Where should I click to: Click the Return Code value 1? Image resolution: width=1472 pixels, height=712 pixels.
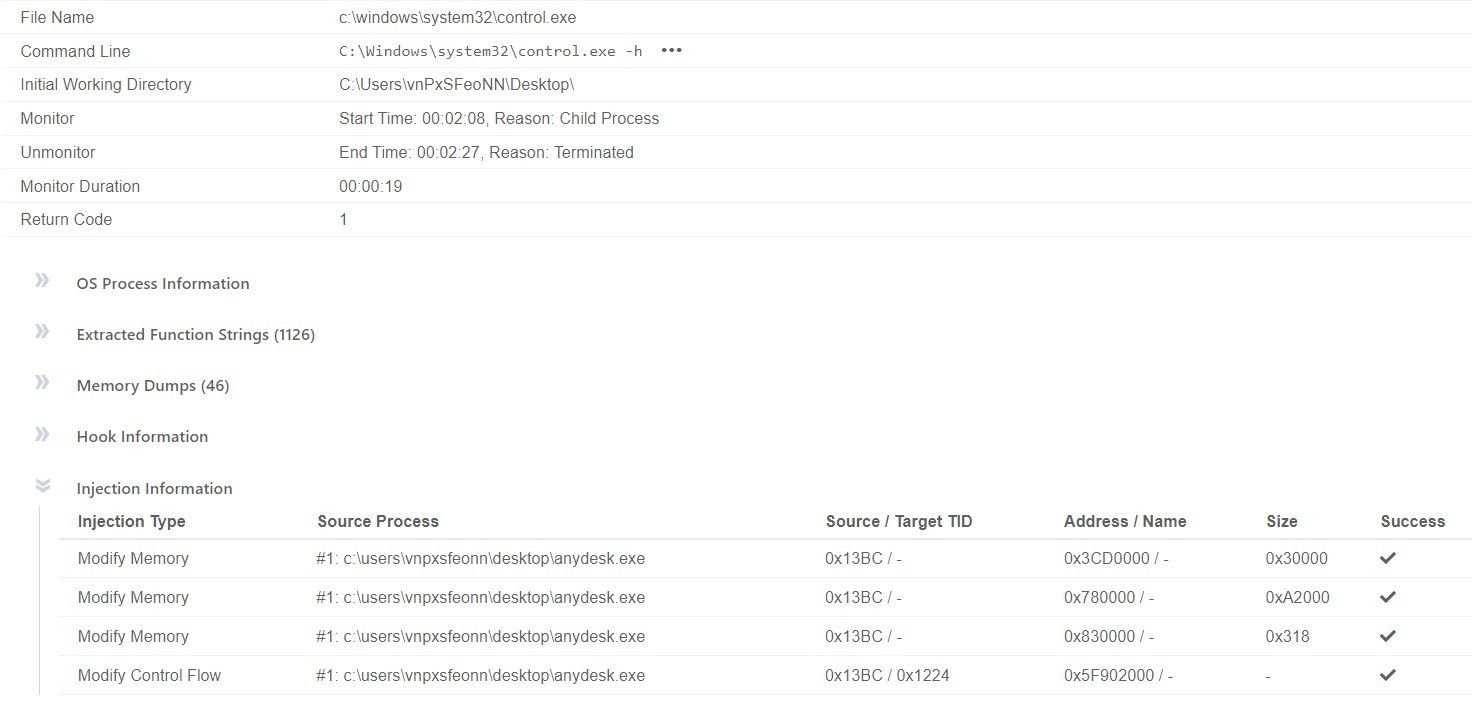click(343, 219)
